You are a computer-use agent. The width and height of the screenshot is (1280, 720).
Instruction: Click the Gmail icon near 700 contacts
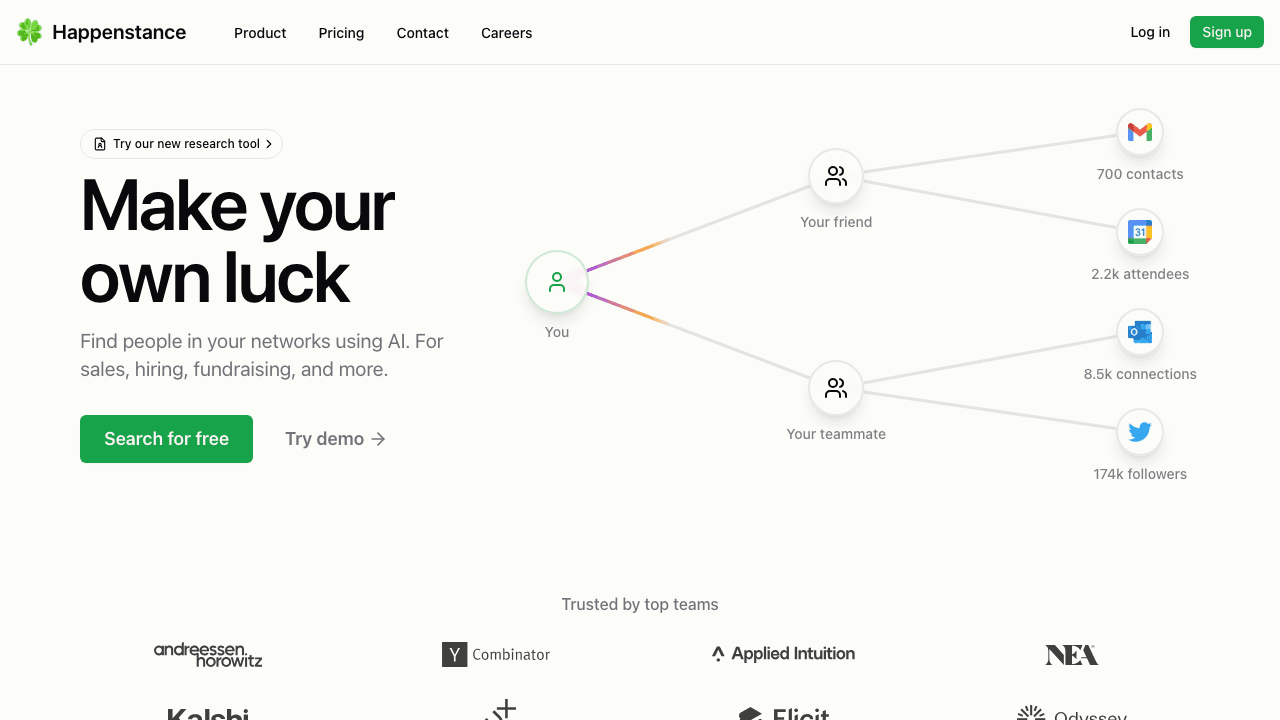click(1139, 131)
